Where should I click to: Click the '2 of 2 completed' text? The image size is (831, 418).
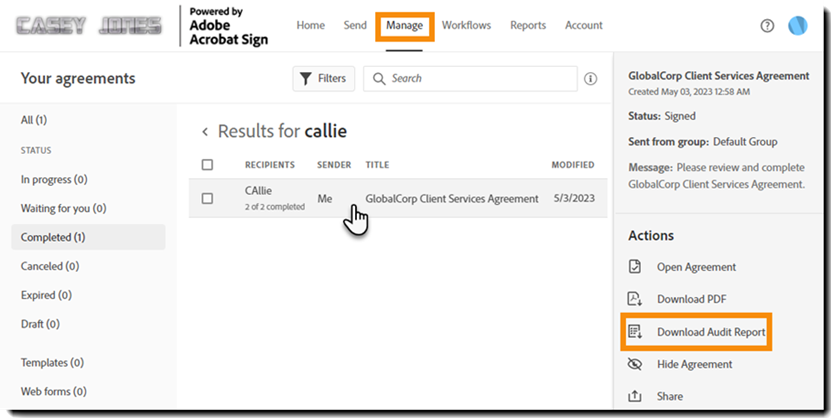[275, 207]
